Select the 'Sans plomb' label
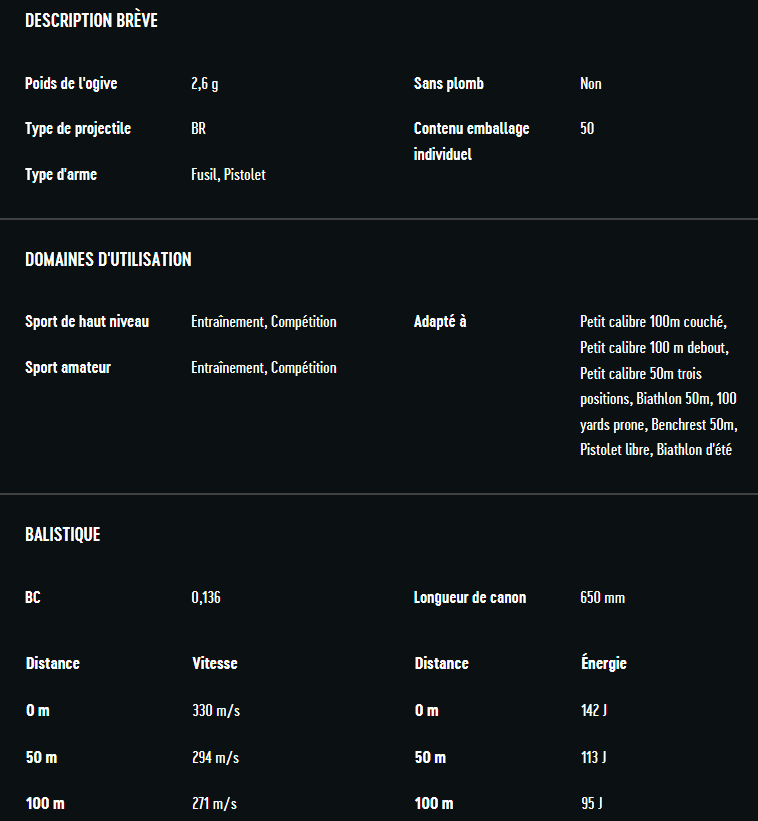Image resolution: width=758 pixels, height=821 pixels. pyautogui.click(x=448, y=84)
